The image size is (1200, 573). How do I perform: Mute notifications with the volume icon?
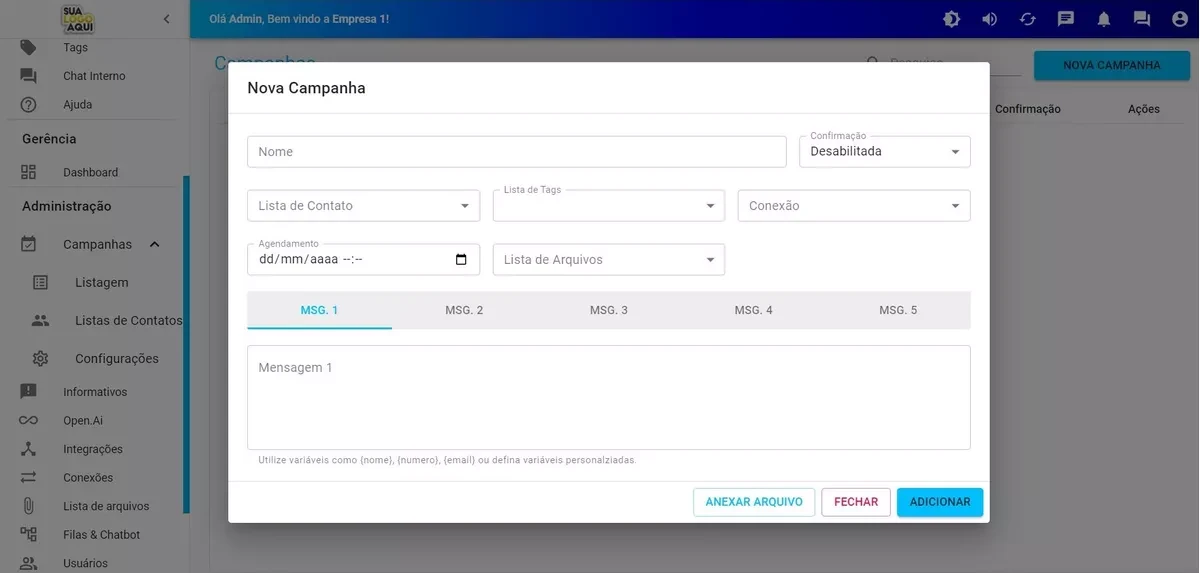[989, 19]
